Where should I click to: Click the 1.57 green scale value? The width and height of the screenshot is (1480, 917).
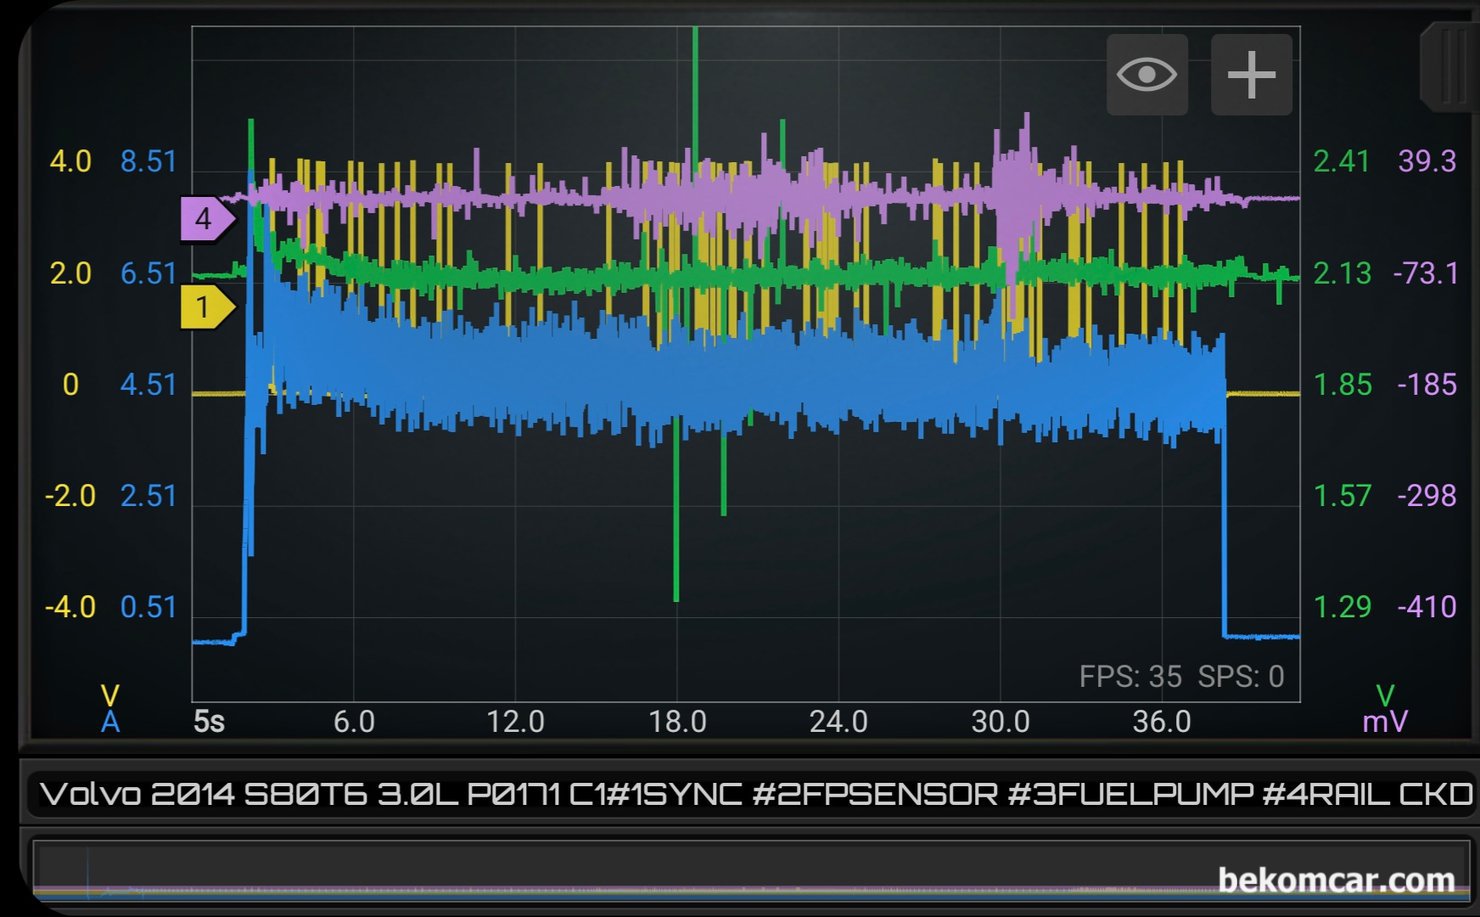click(1341, 496)
